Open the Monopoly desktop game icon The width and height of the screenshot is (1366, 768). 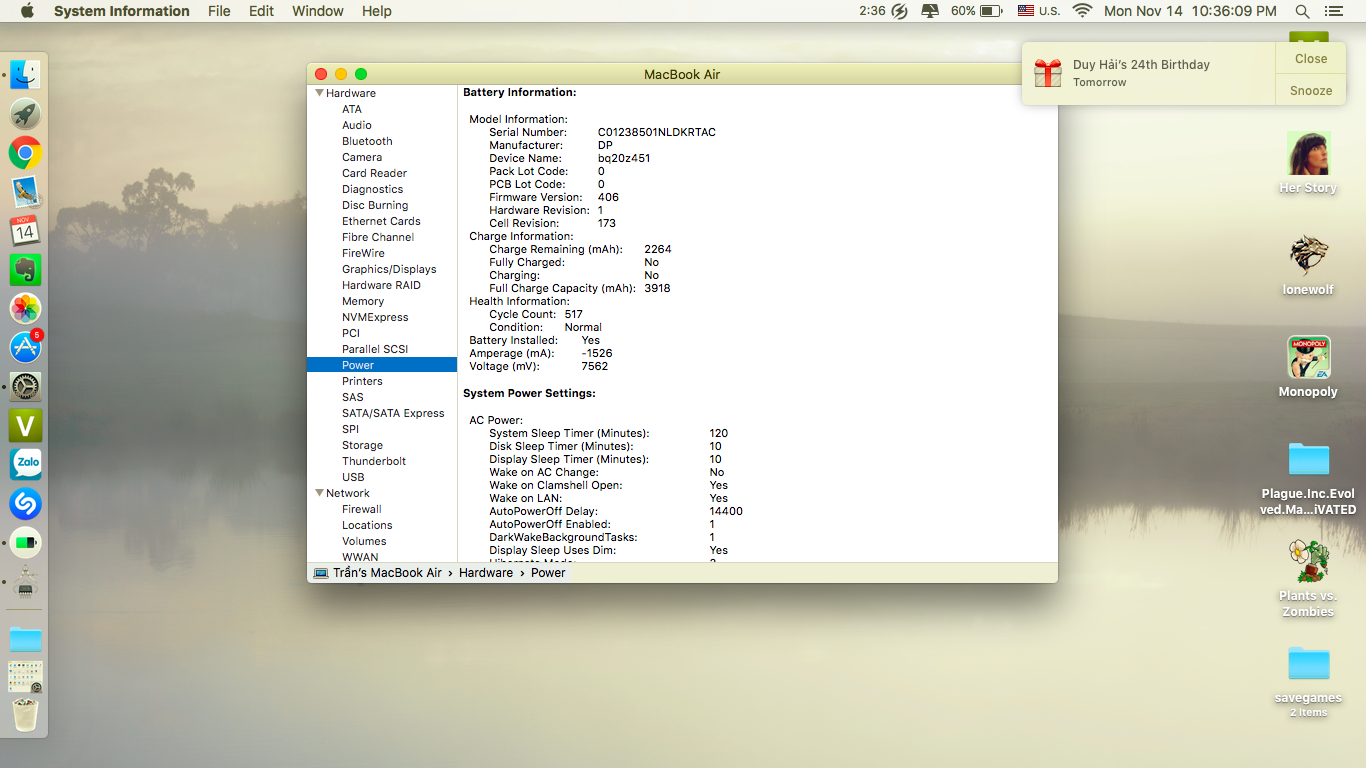pyautogui.click(x=1308, y=358)
